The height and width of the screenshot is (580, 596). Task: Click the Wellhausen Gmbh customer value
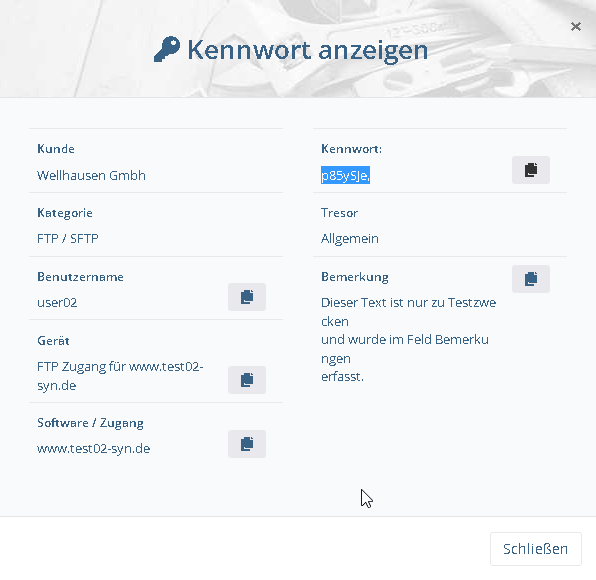point(91,176)
